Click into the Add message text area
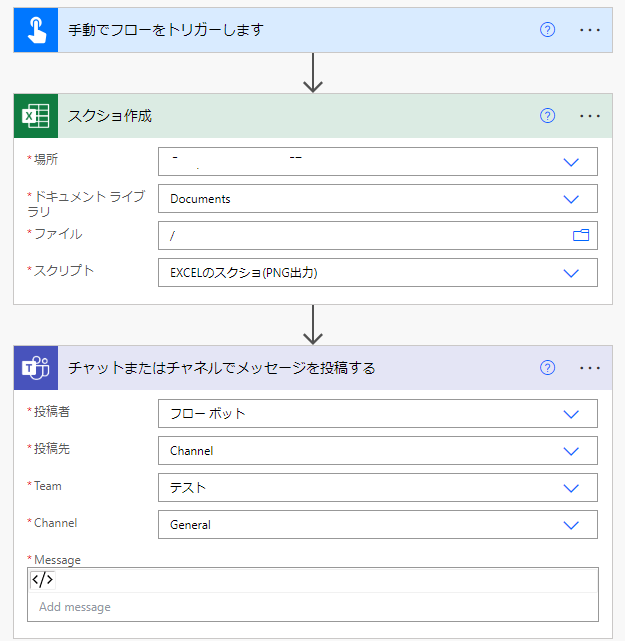The image size is (625, 641). (300, 607)
